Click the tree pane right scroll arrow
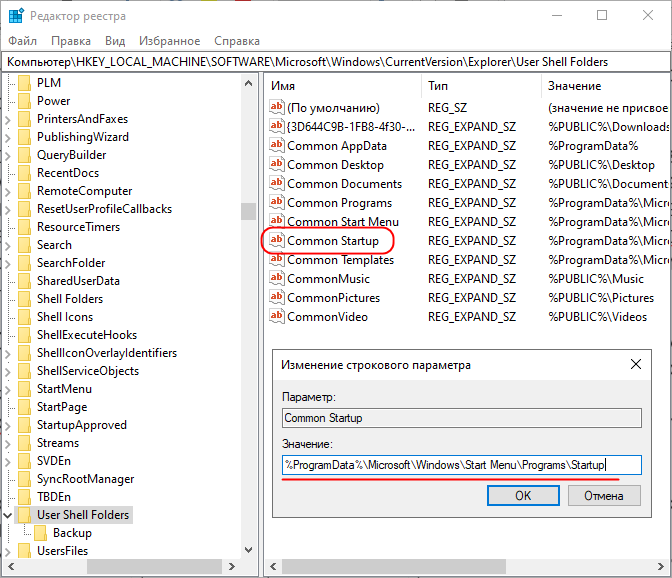This screenshot has width=672, height=578. coord(231,566)
